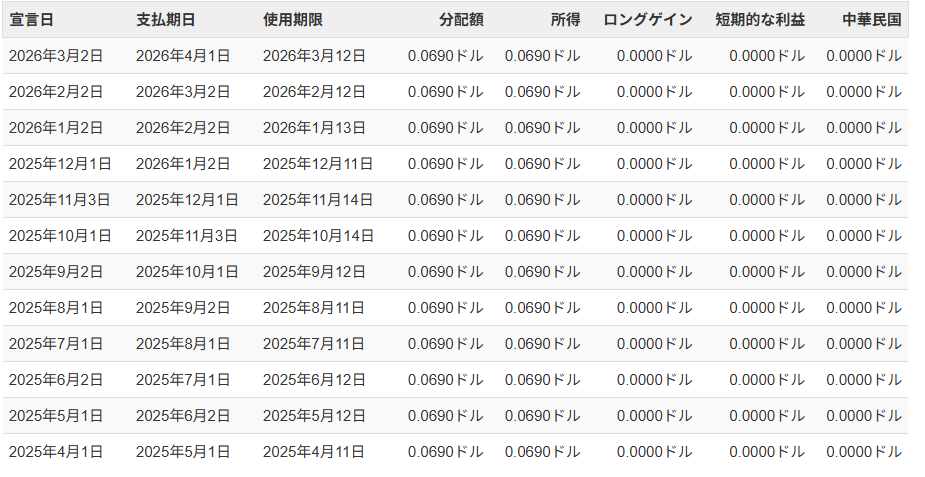Click the 使用期限 cell 2025年8月11日
Image resolution: width=925 pixels, height=477 pixels.
pyautogui.click(x=314, y=308)
